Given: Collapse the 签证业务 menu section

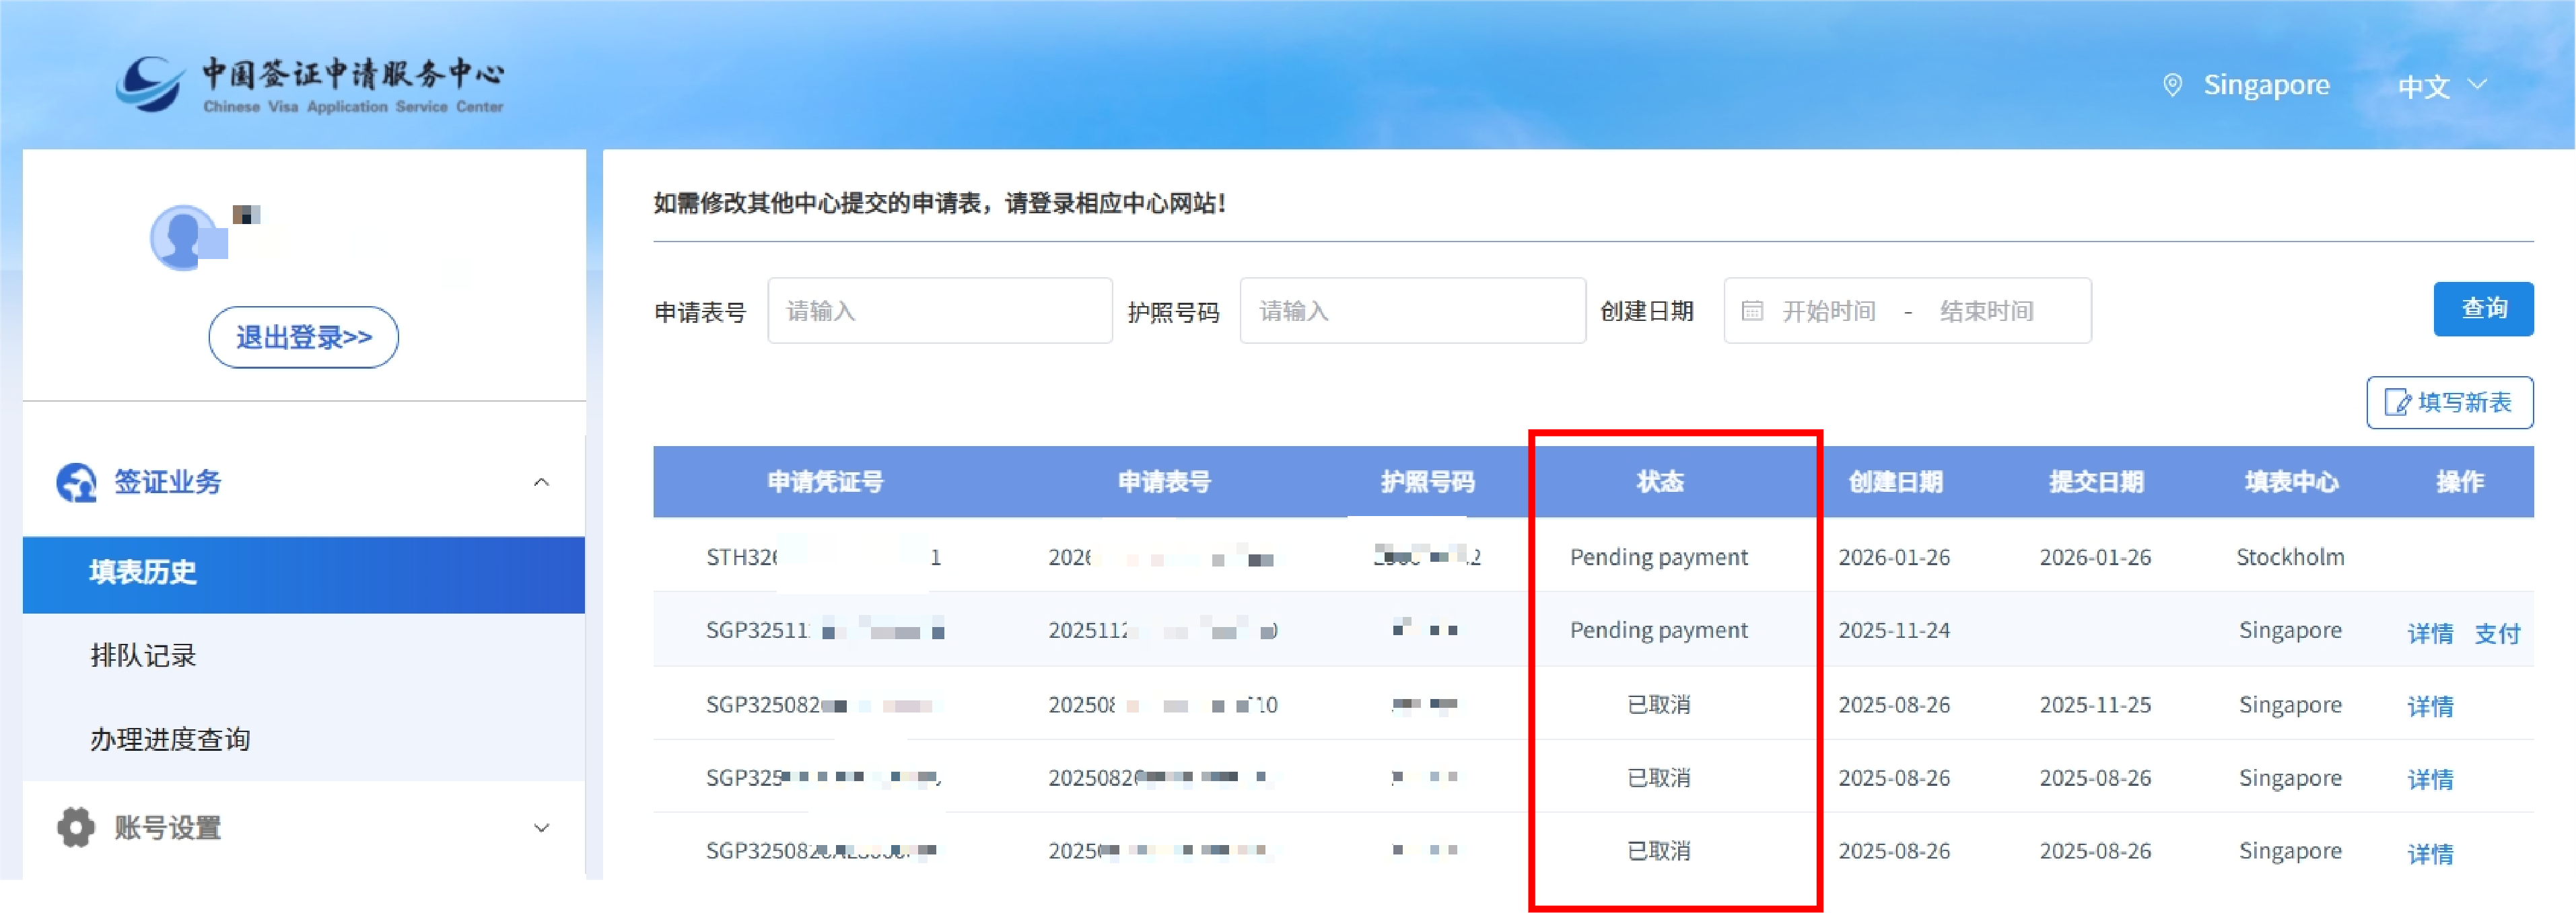Looking at the screenshot, I should pyautogui.click(x=541, y=482).
